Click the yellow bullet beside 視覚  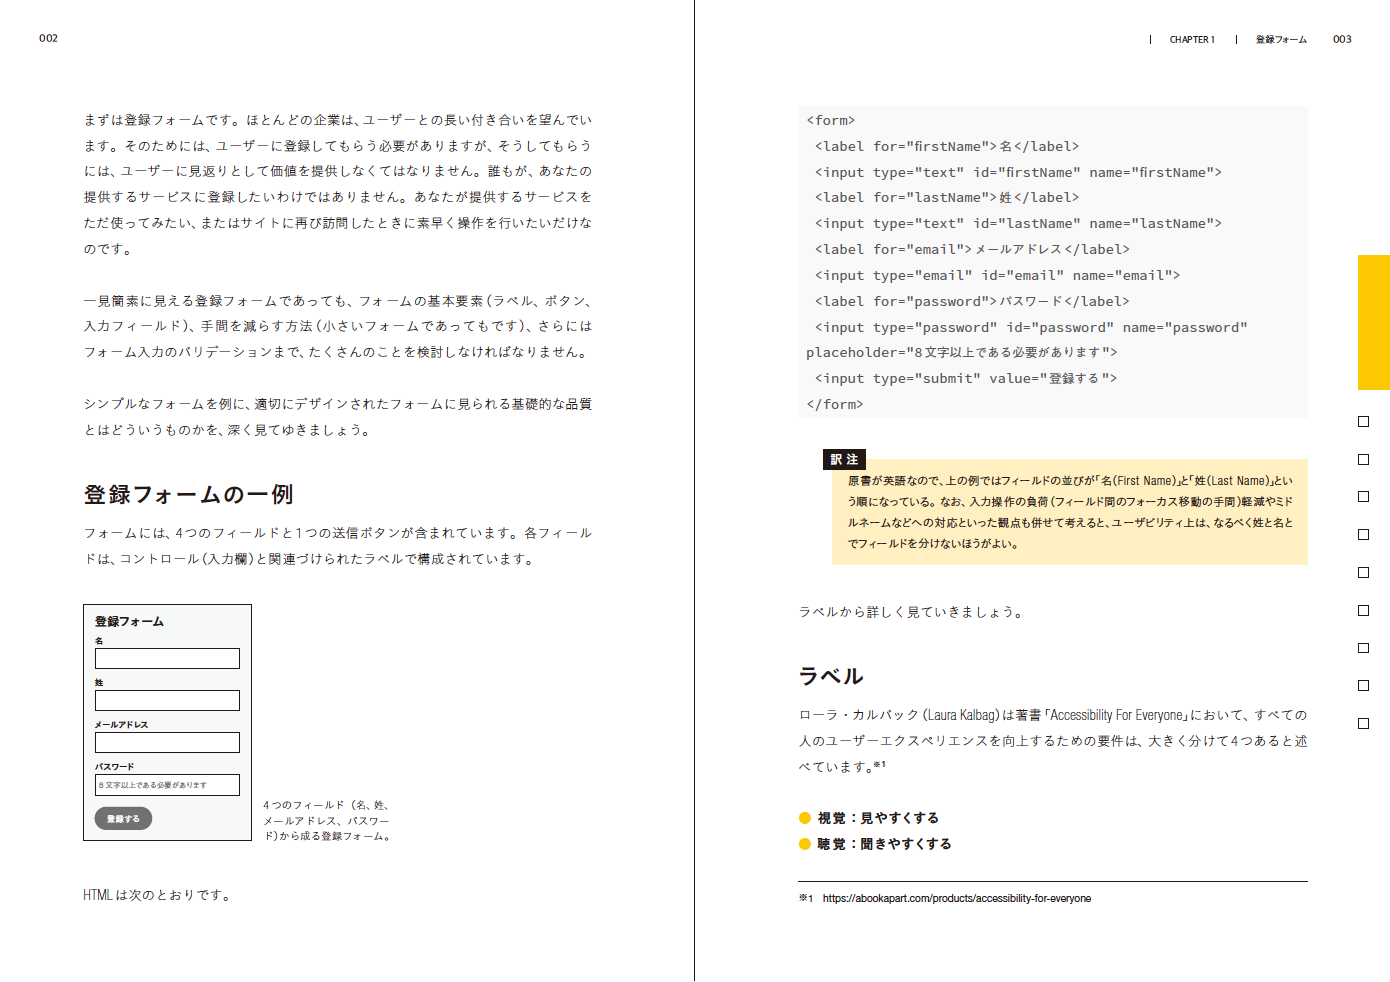tap(805, 818)
